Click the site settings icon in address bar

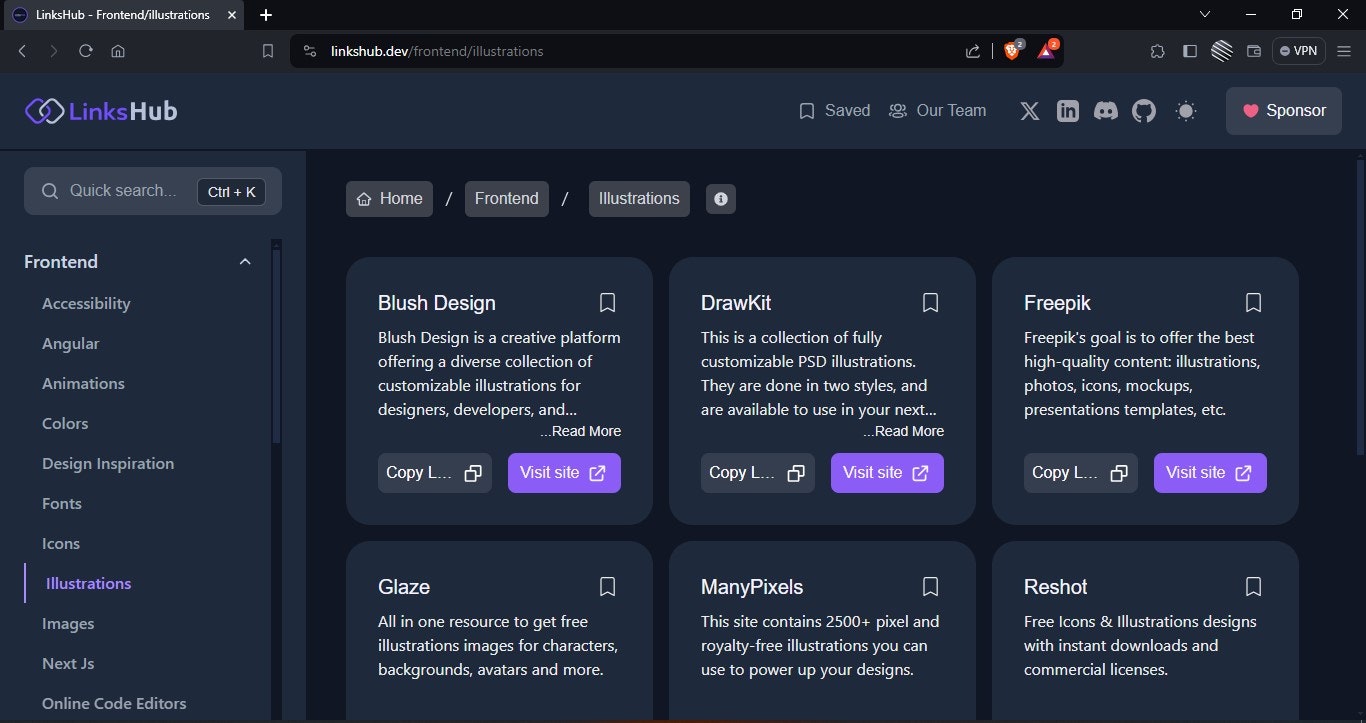(310, 51)
